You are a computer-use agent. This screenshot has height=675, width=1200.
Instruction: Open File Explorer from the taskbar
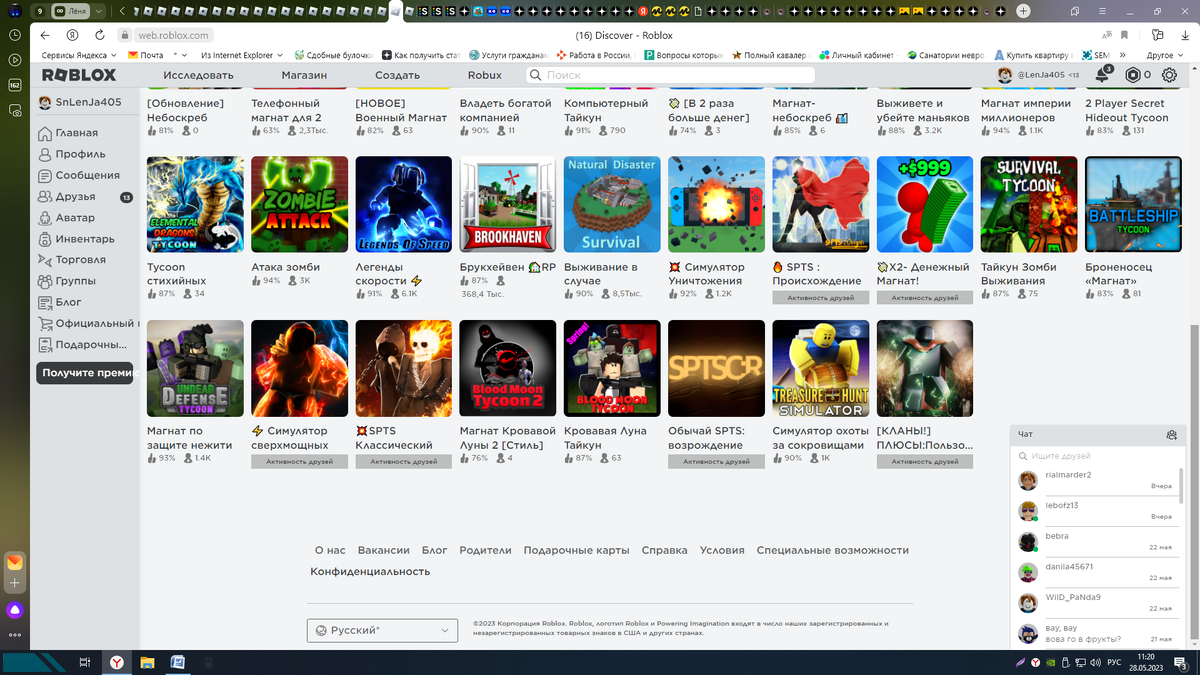click(147, 662)
